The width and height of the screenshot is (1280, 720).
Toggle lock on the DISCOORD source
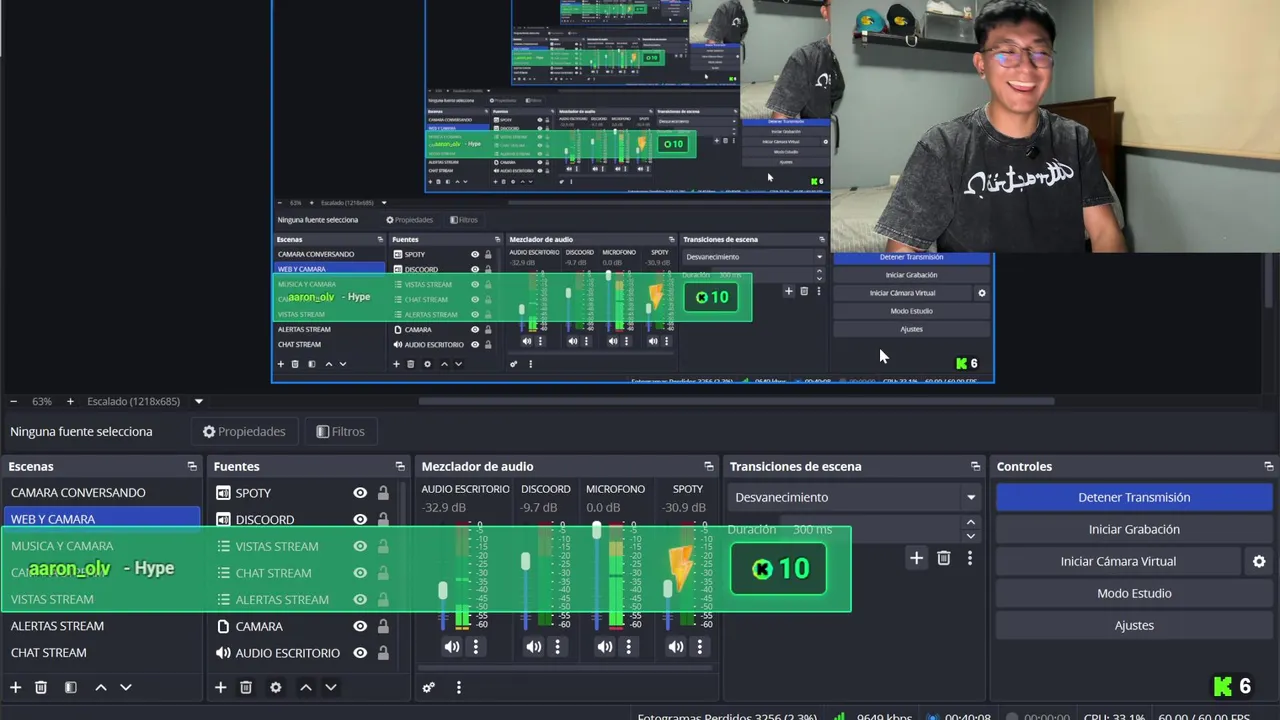pos(383,519)
